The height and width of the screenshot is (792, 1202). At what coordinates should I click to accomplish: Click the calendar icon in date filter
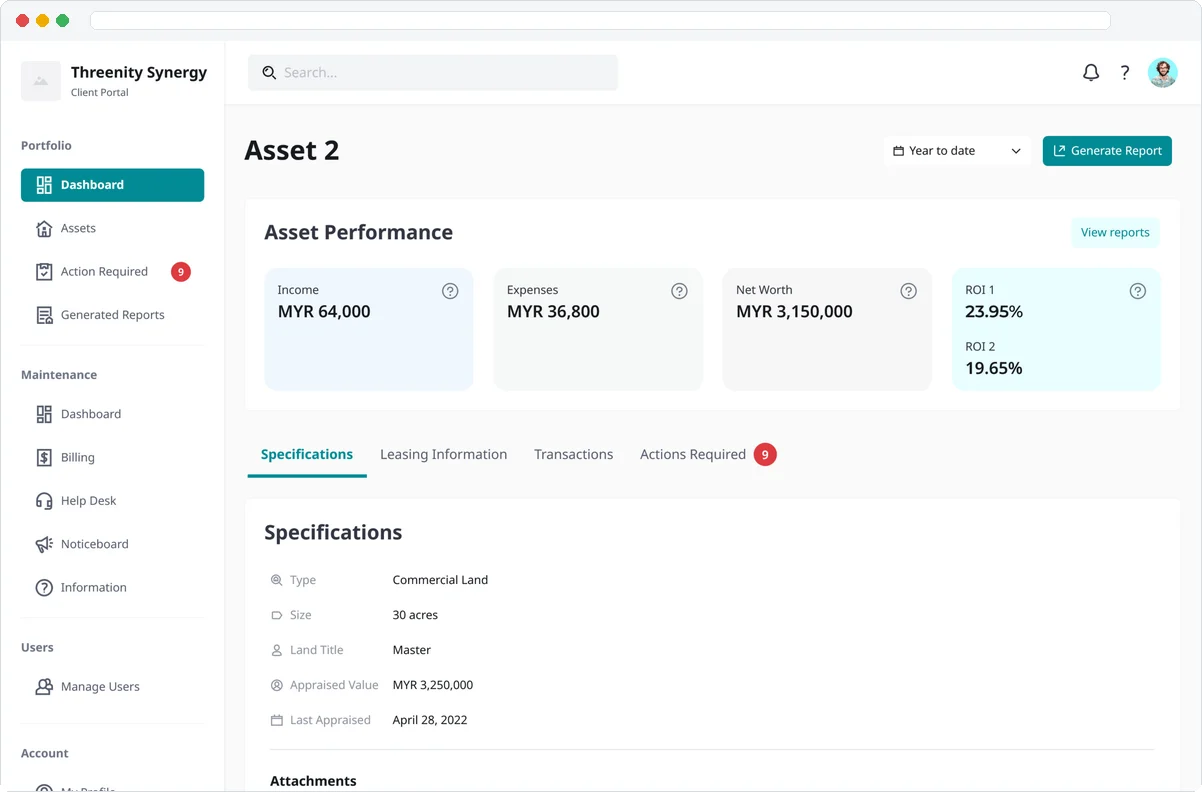898,151
